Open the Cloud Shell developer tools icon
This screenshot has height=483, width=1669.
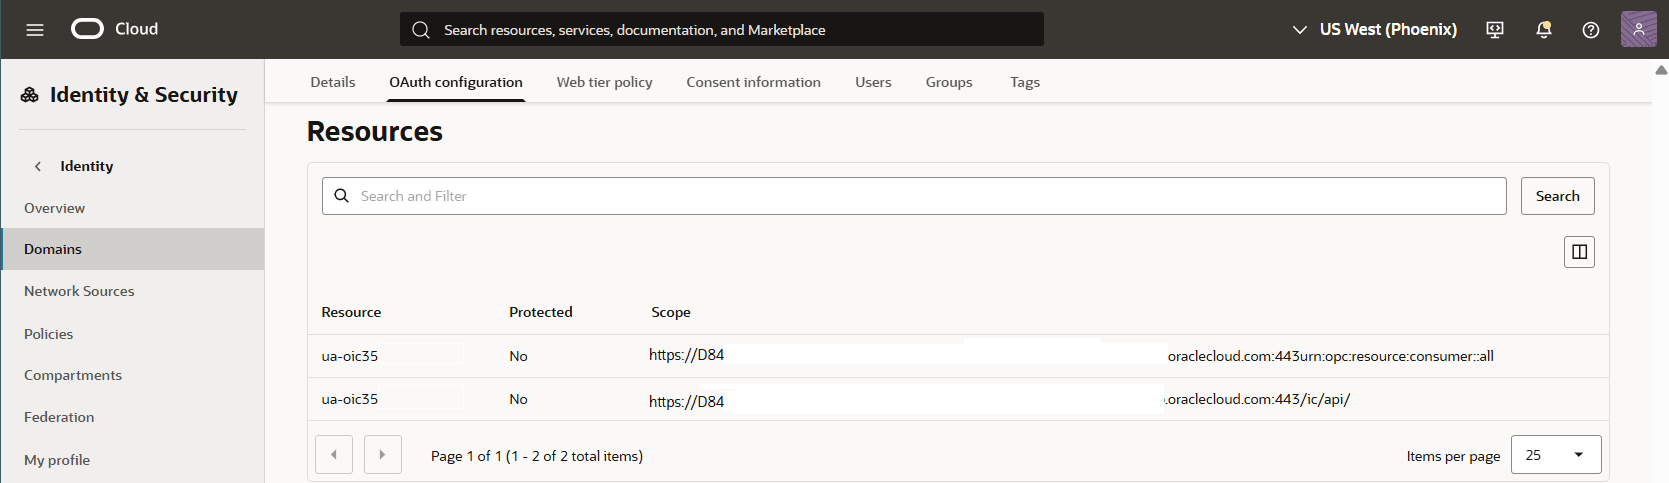pyautogui.click(x=1495, y=30)
